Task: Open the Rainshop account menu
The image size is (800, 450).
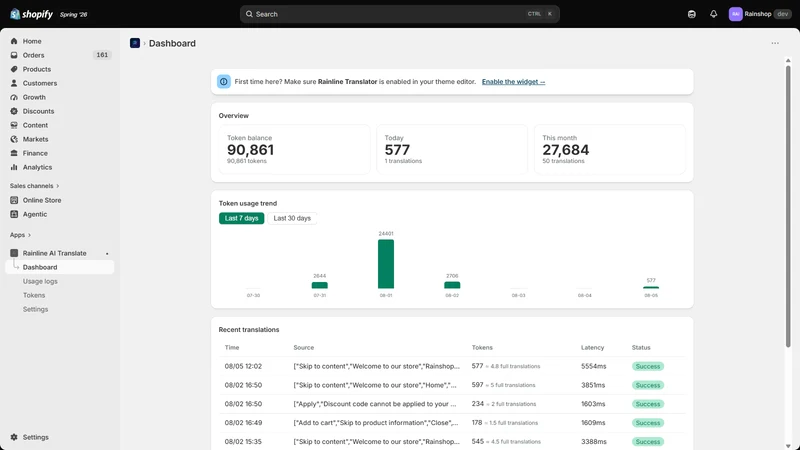Action: click(x=759, y=14)
